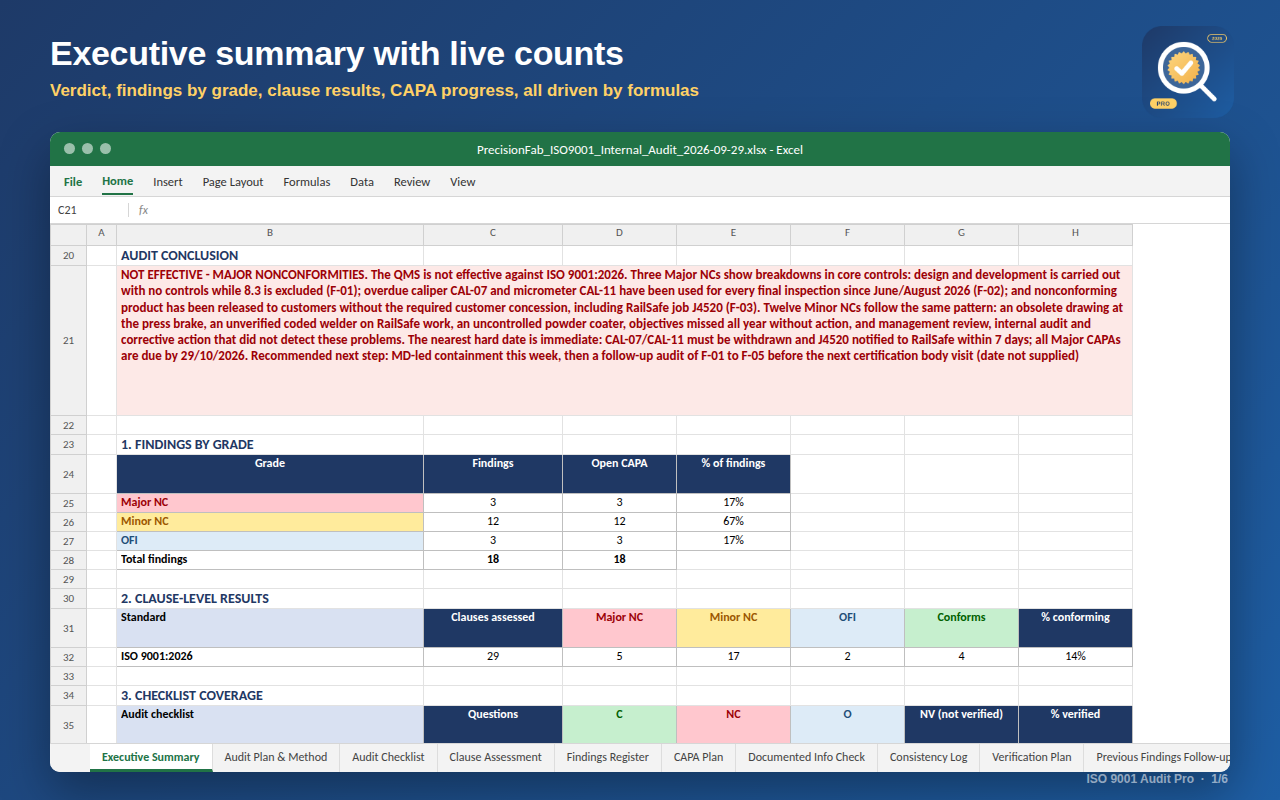The width and height of the screenshot is (1280, 800).
Task: Open the Findings Register sheet
Action: coord(608,757)
